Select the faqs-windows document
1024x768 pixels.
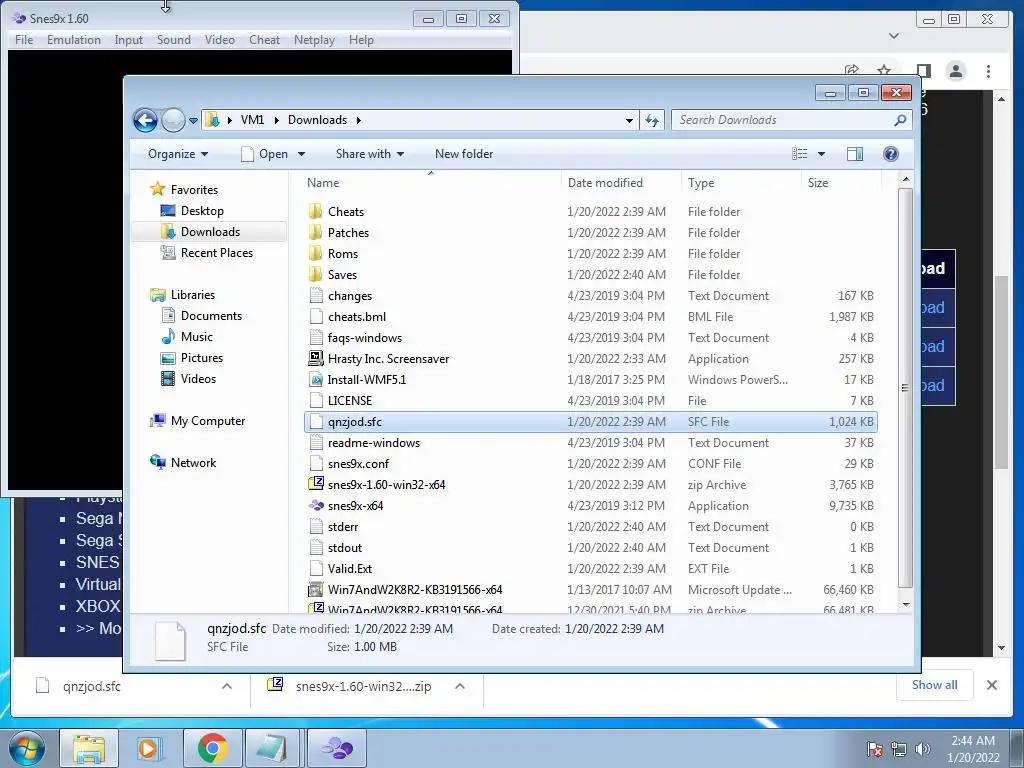point(364,338)
